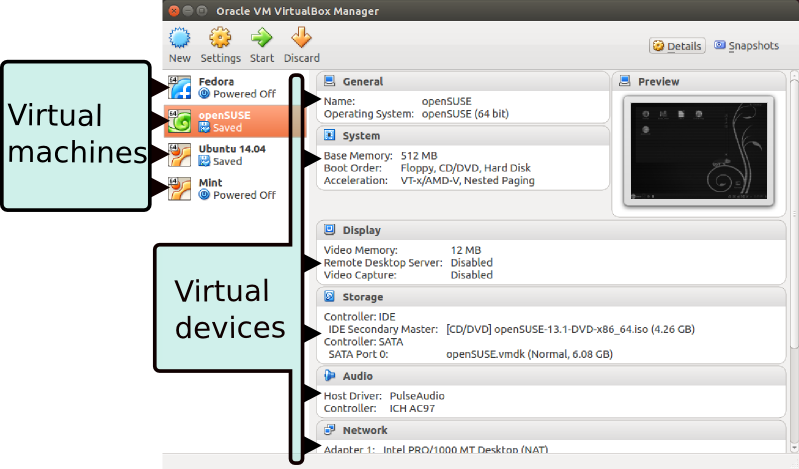Start the VM using green arrow icon

pos(261,38)
